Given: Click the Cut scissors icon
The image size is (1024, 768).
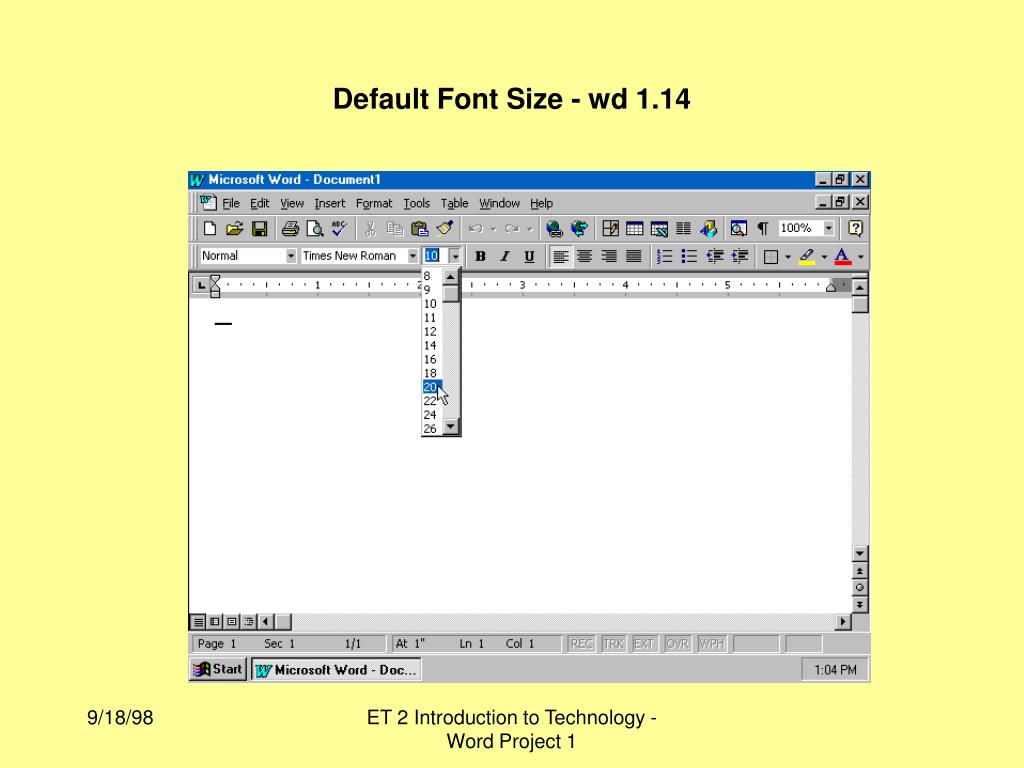Looking at the screenshot, I should pos(370,229).
